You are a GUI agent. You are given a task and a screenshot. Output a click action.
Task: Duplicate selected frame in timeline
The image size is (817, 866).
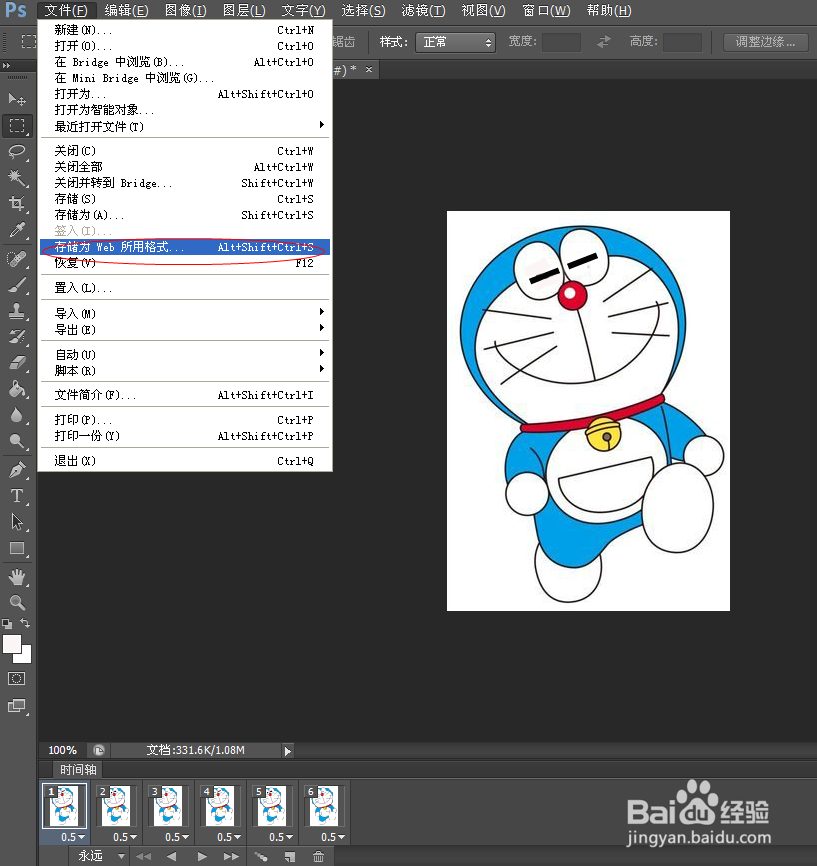[x=289, y=857]
